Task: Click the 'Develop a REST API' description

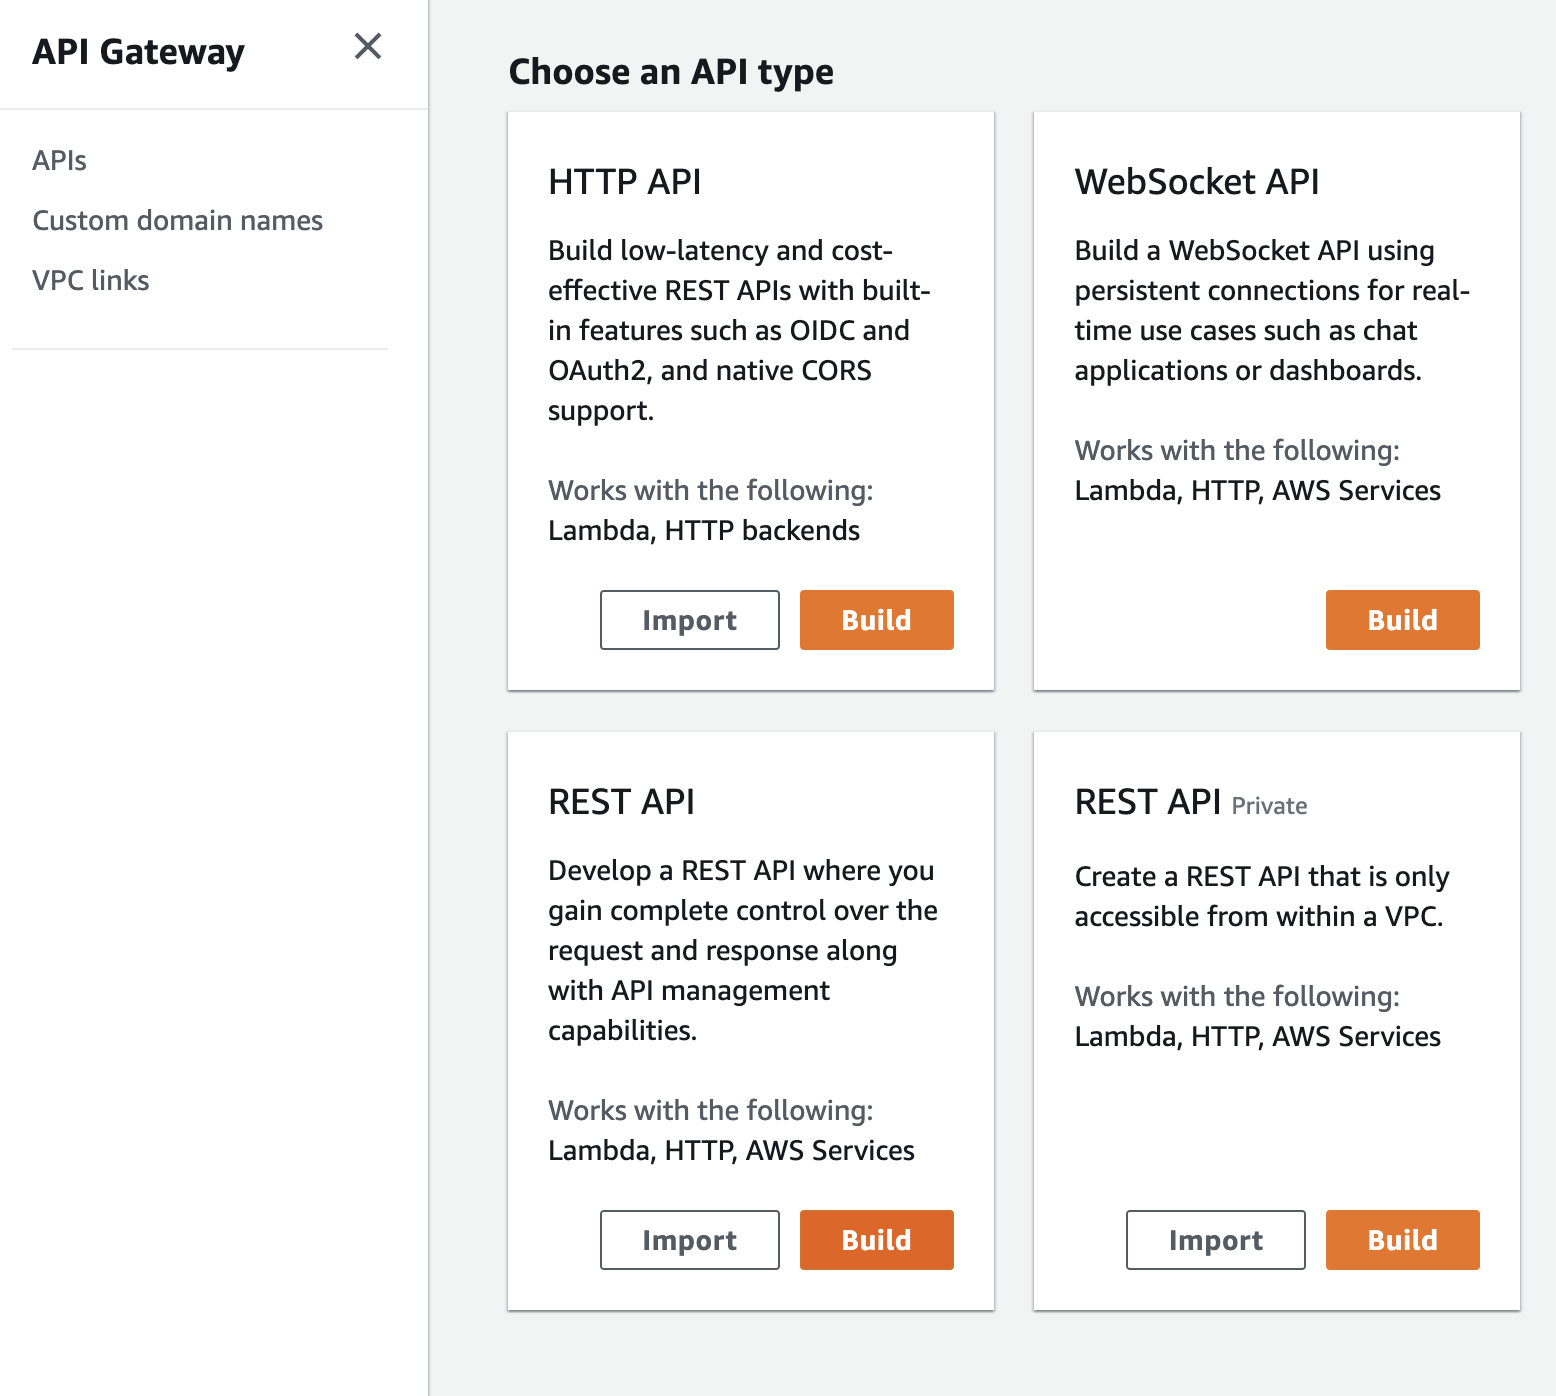Action: [x=742, y=950]
